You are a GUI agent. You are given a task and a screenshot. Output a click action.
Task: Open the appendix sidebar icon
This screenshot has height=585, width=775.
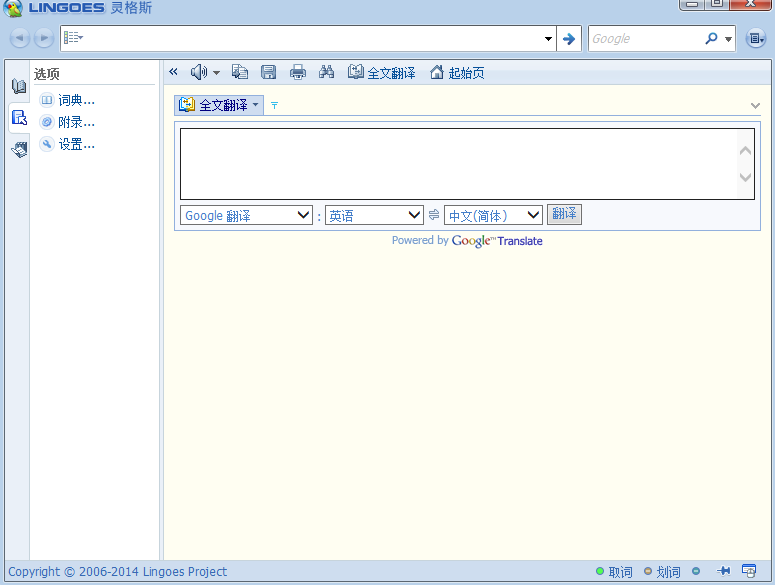(x=19, y=150)
